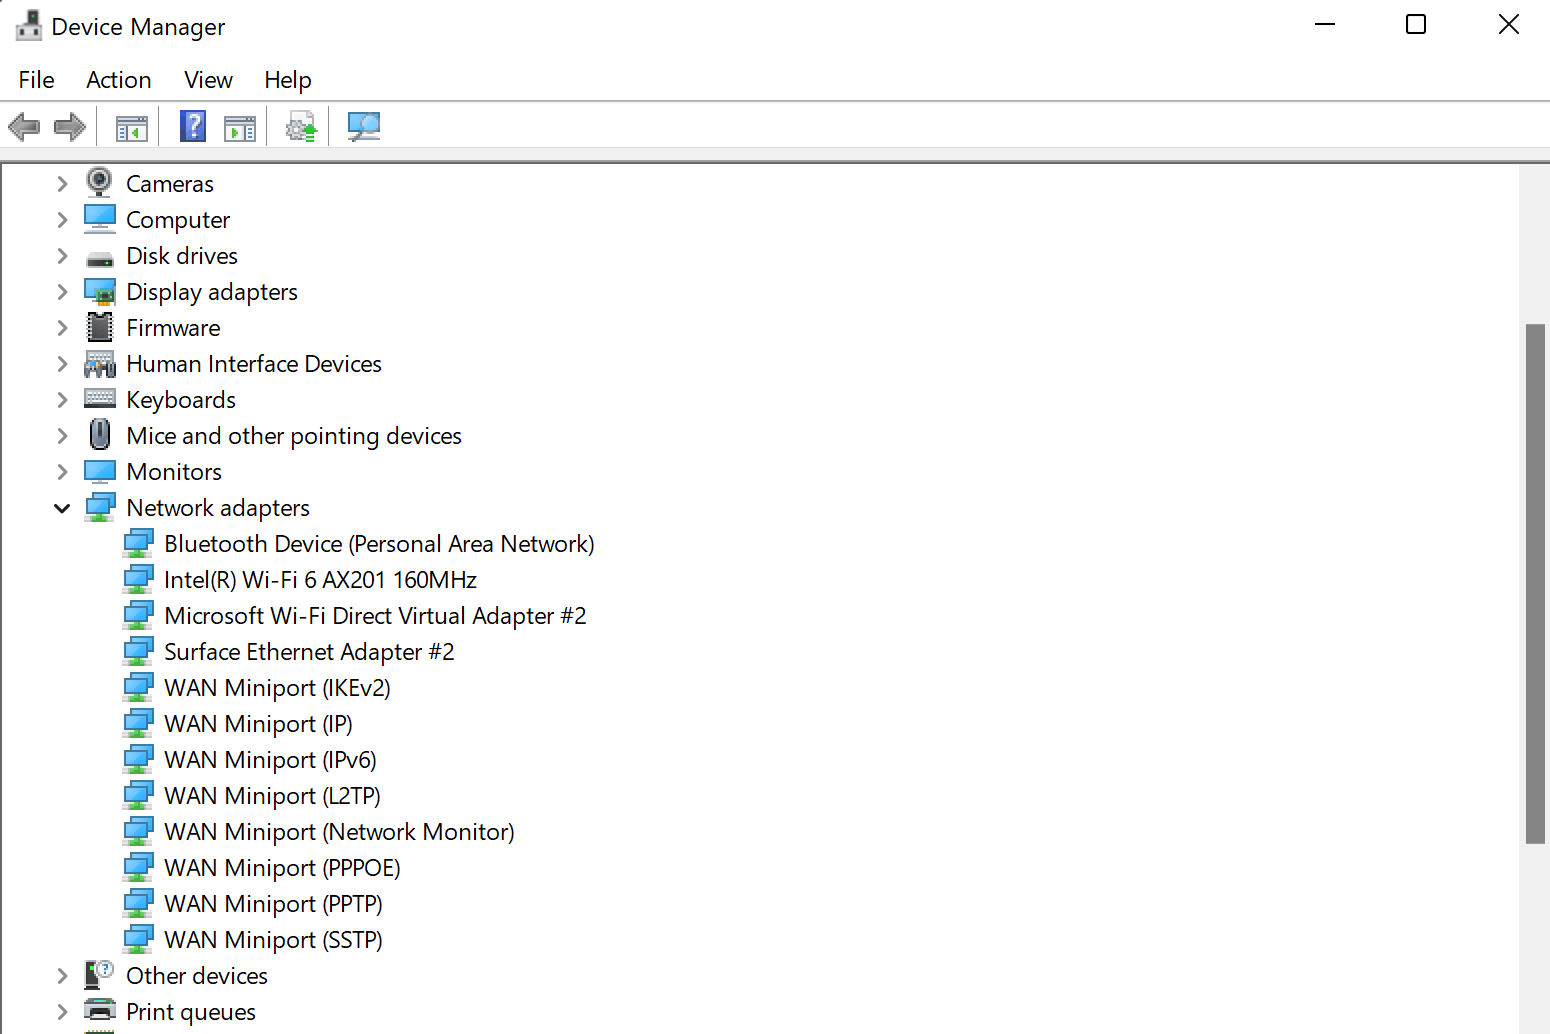The image size is (1550, 1034).
Task: Click the Device Manager title bar icon
Action: [29, 25]
